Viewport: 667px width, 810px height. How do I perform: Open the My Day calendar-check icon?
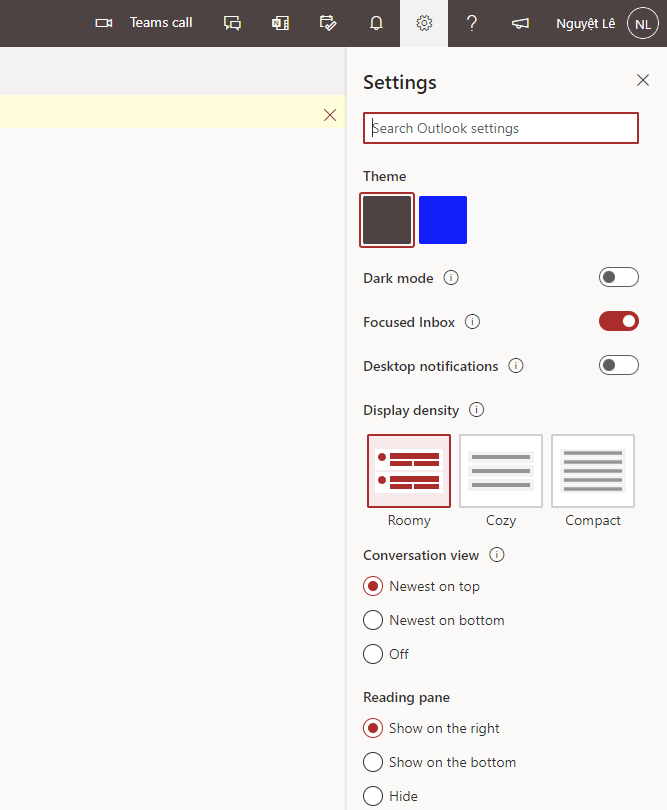(x=328, y=23)
